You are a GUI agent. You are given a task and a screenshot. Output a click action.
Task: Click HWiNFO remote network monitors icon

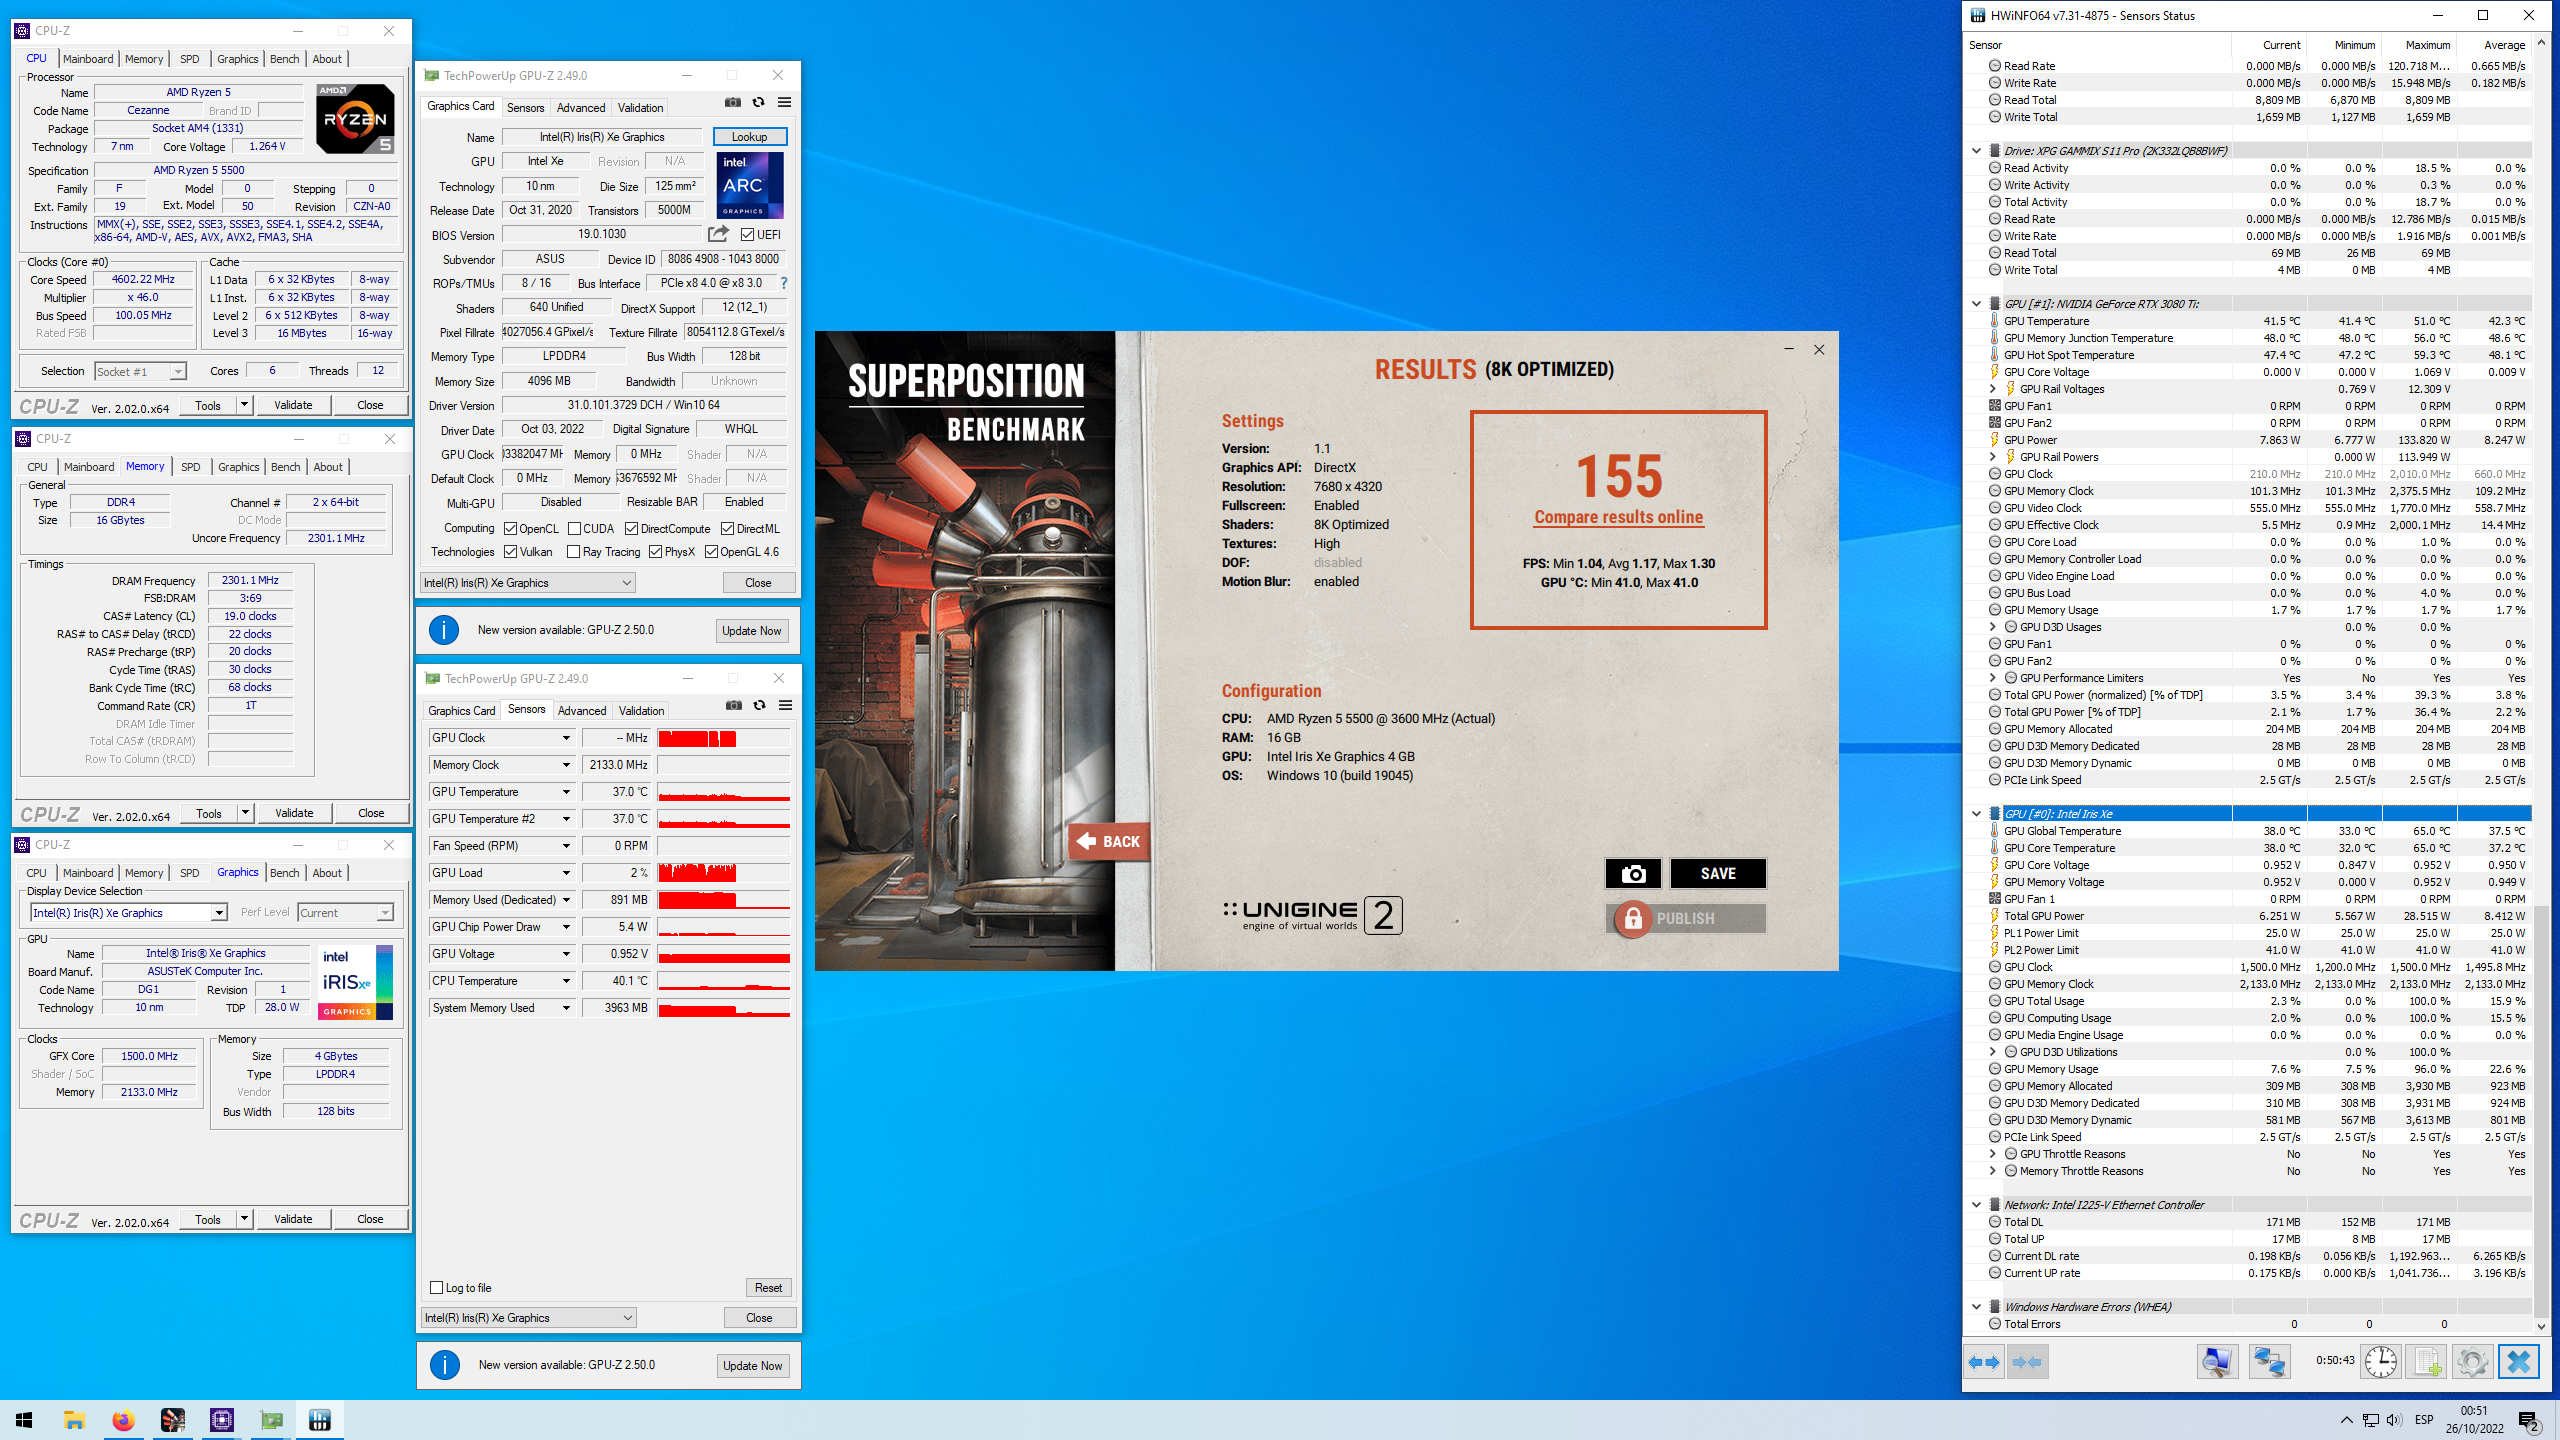tap(2269, 1362)
